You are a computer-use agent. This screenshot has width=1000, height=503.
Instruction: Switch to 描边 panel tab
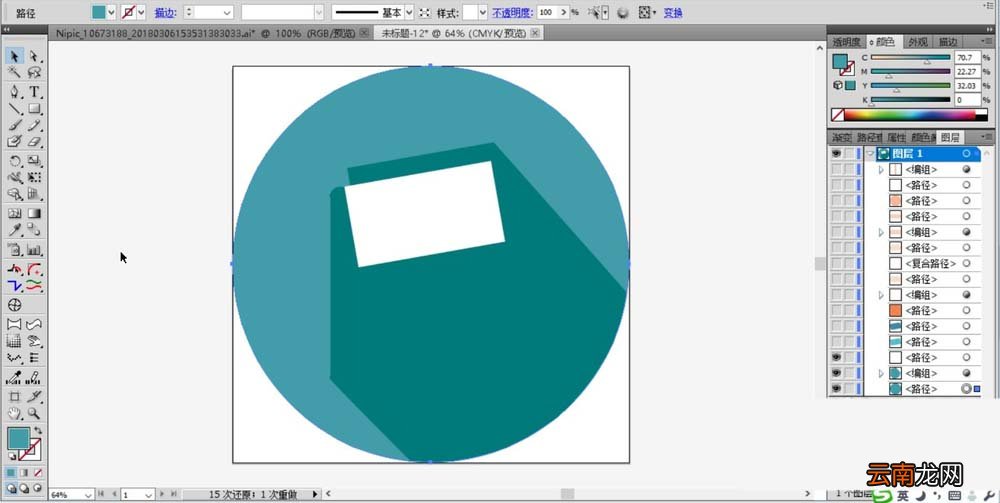[947, 41]
